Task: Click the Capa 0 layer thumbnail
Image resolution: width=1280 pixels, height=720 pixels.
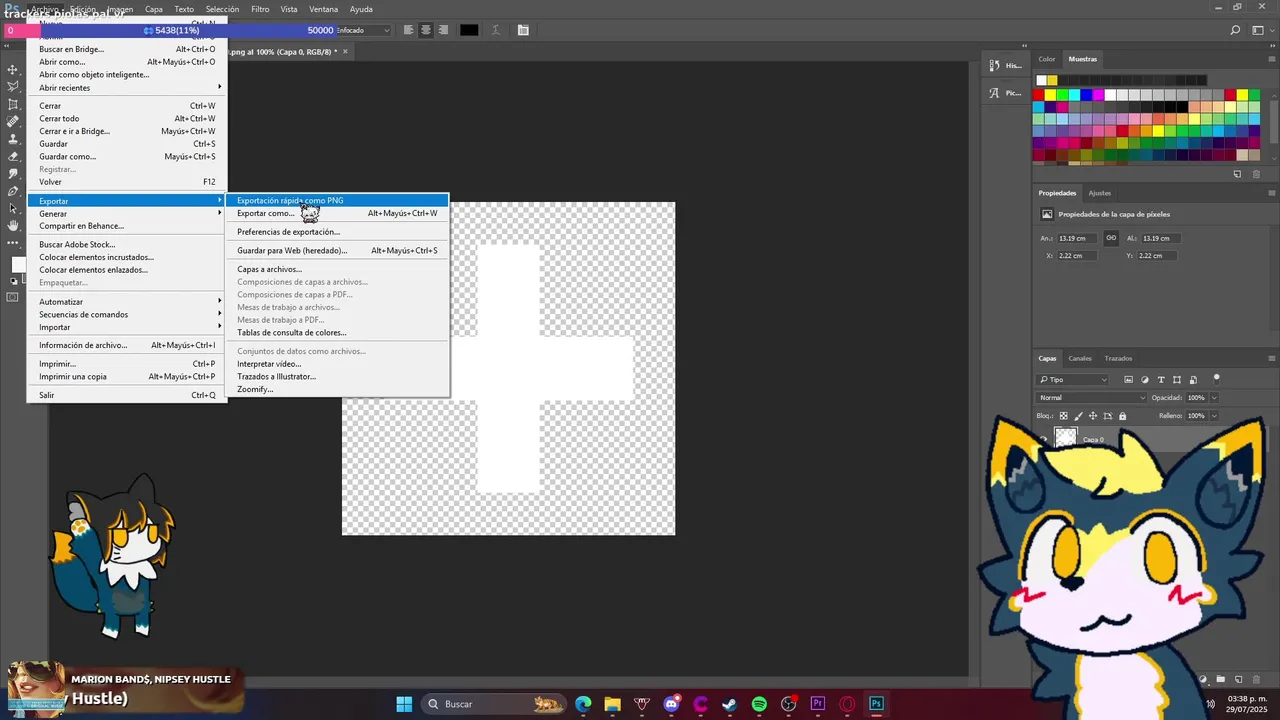Action: tap(1066, 438)
